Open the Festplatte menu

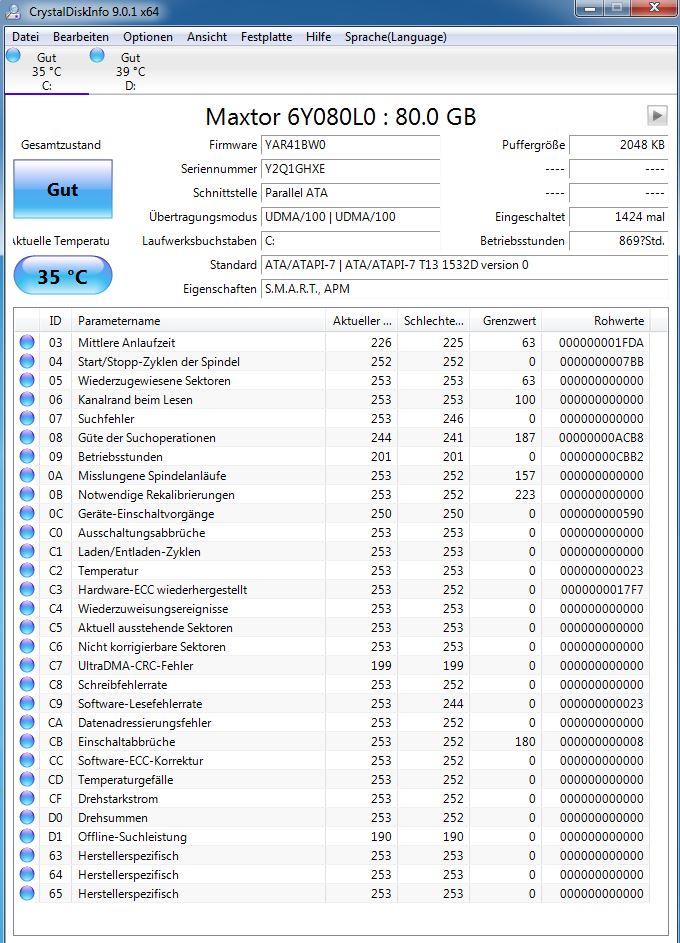266,37
